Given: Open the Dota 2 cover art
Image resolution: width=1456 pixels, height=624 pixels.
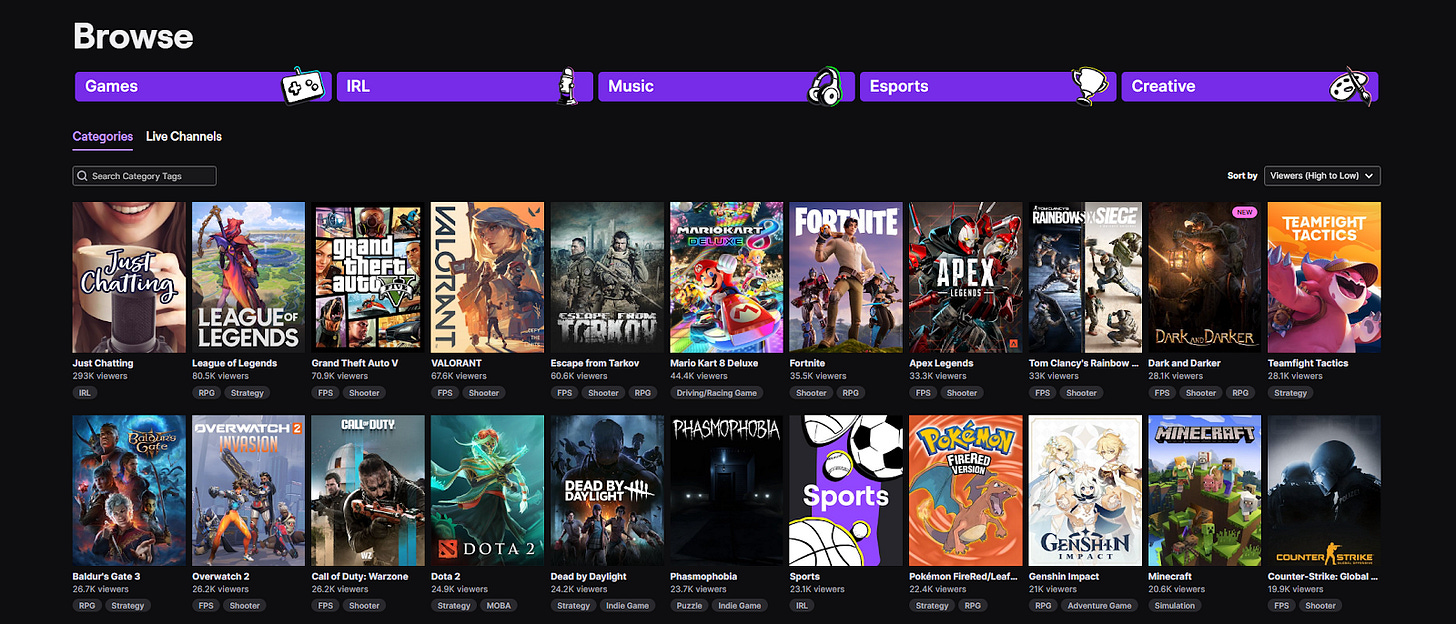Looking at the screenshot, I should pos(488,490).
